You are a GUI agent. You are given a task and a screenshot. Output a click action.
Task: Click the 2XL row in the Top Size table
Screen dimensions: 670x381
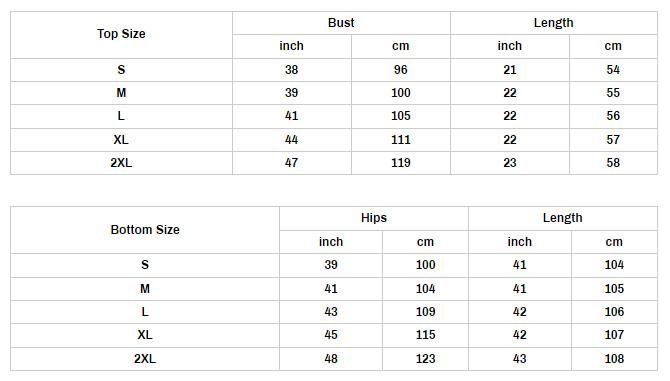pyautogui.click(x=334, y=163)
